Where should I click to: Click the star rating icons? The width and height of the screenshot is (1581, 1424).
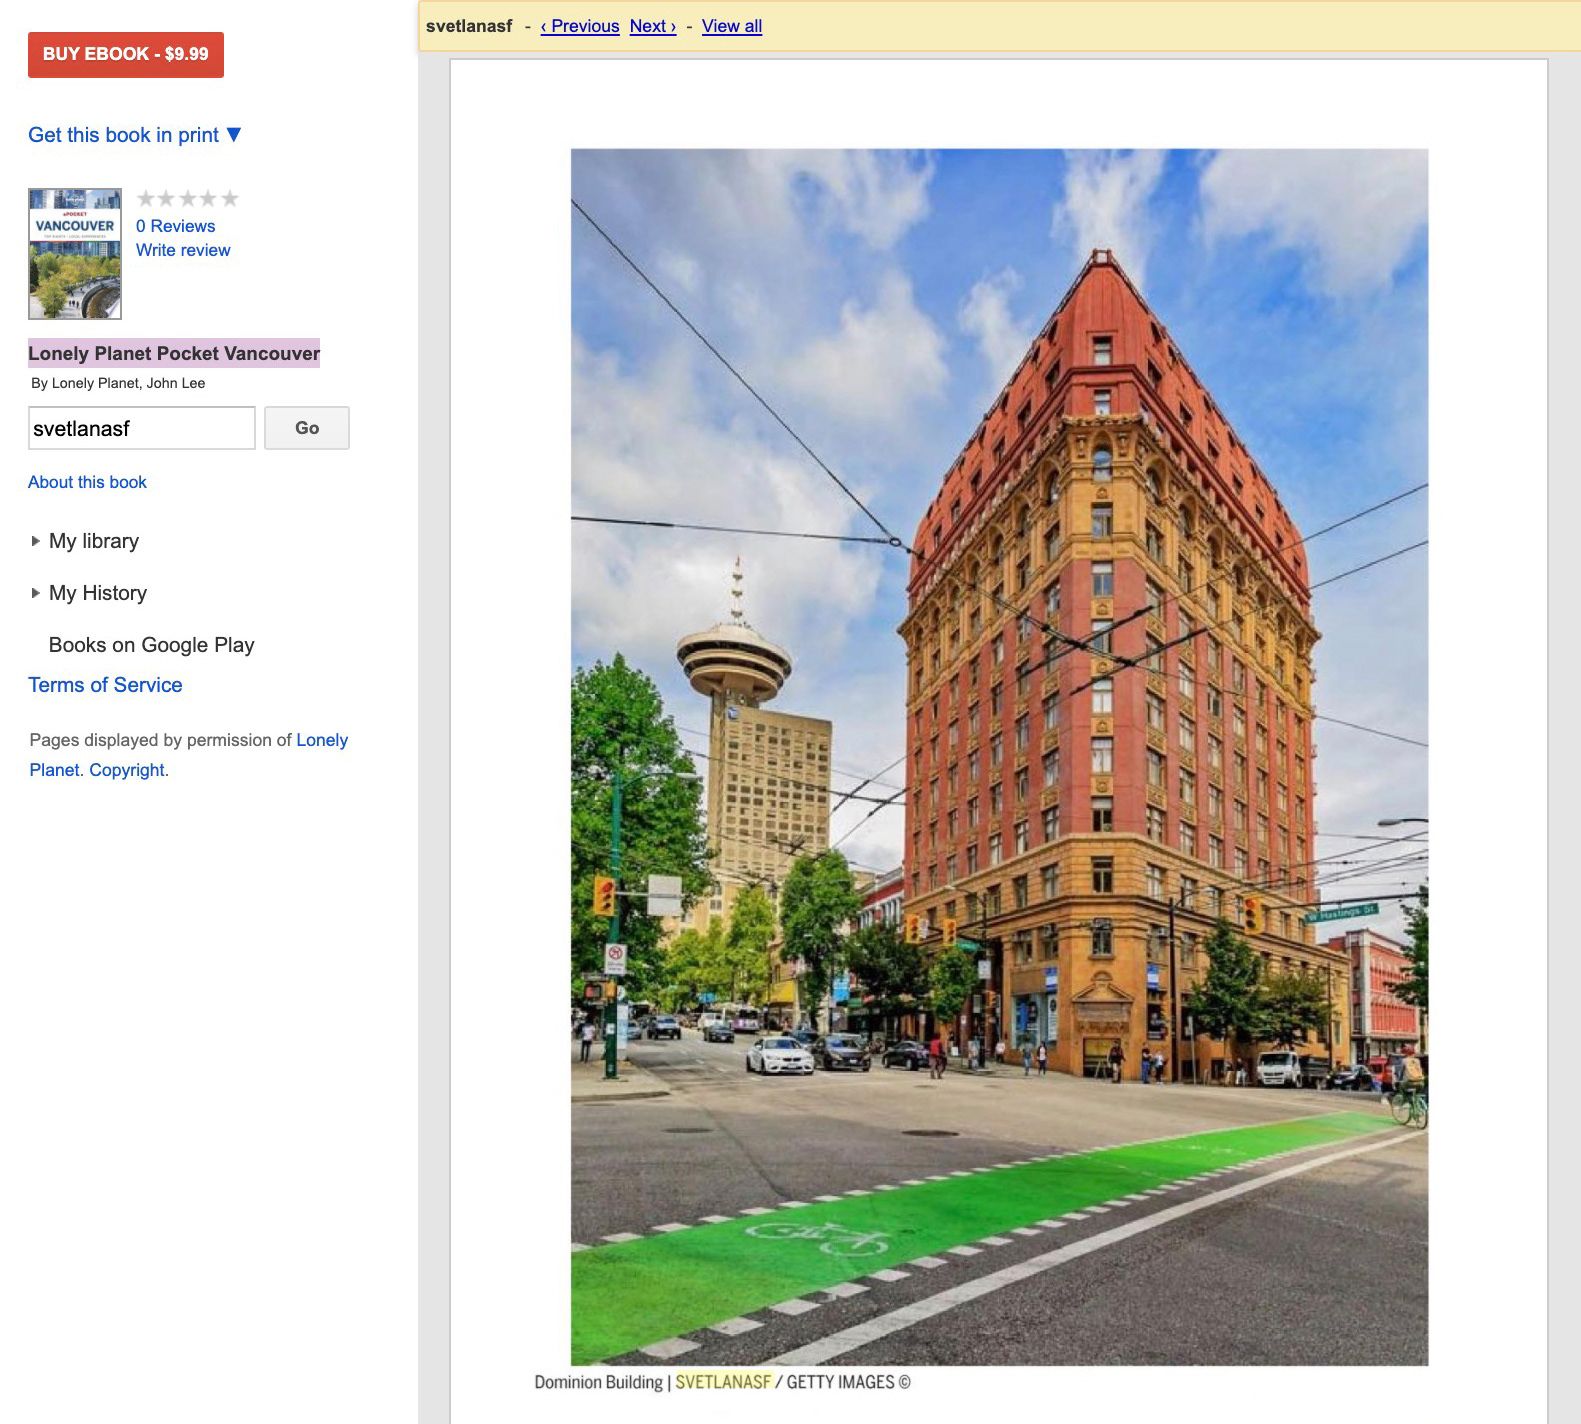(x=188, y=198)
